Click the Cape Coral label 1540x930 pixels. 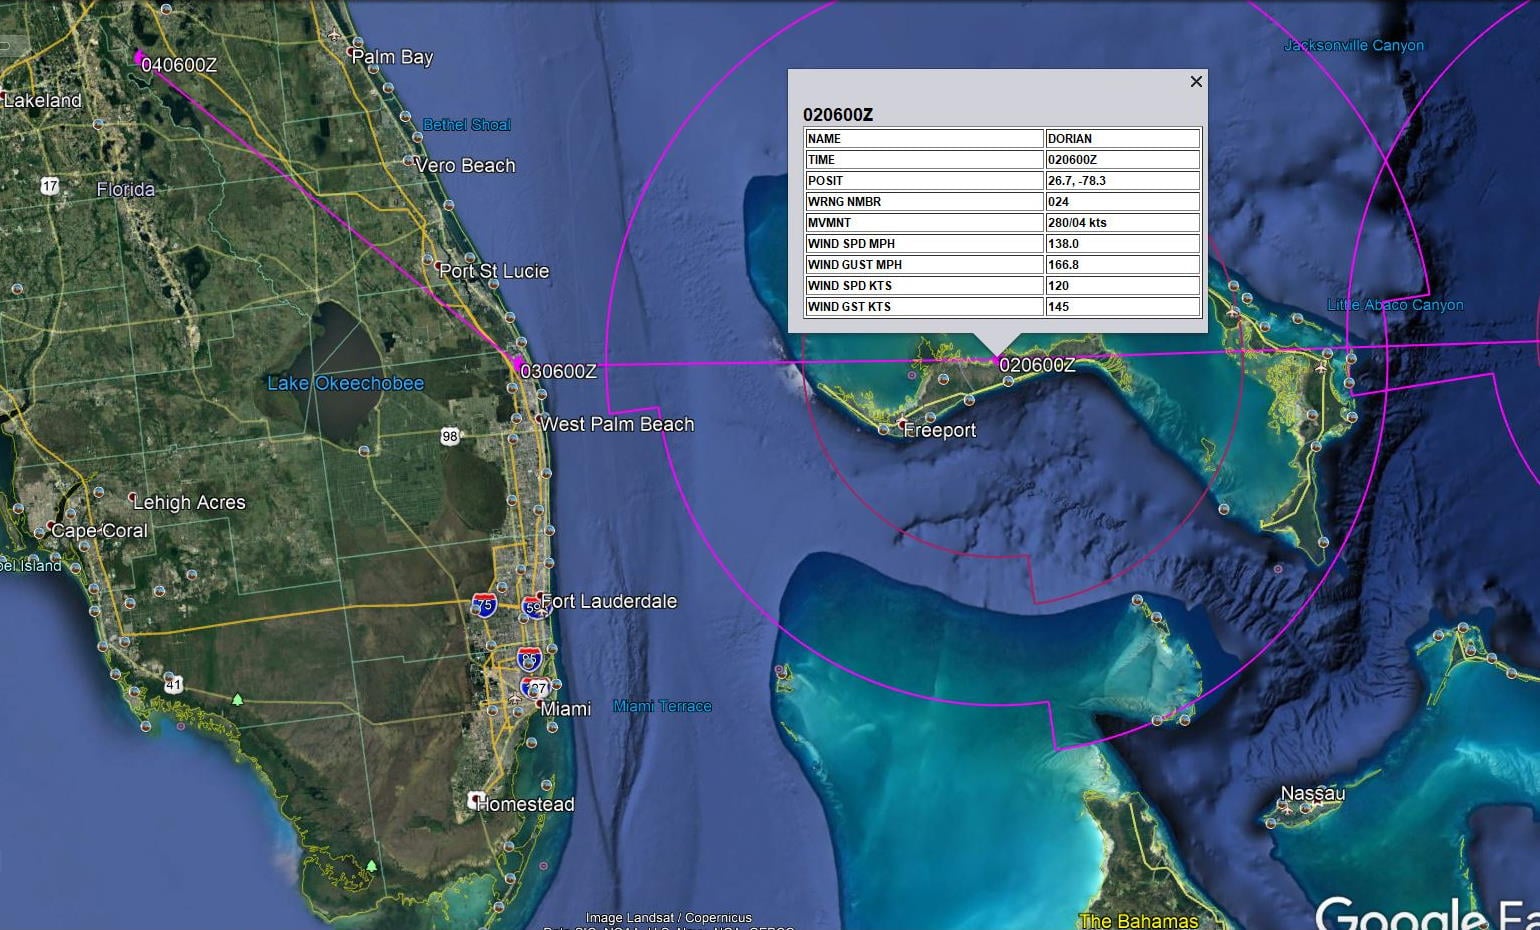click(99, 530)
